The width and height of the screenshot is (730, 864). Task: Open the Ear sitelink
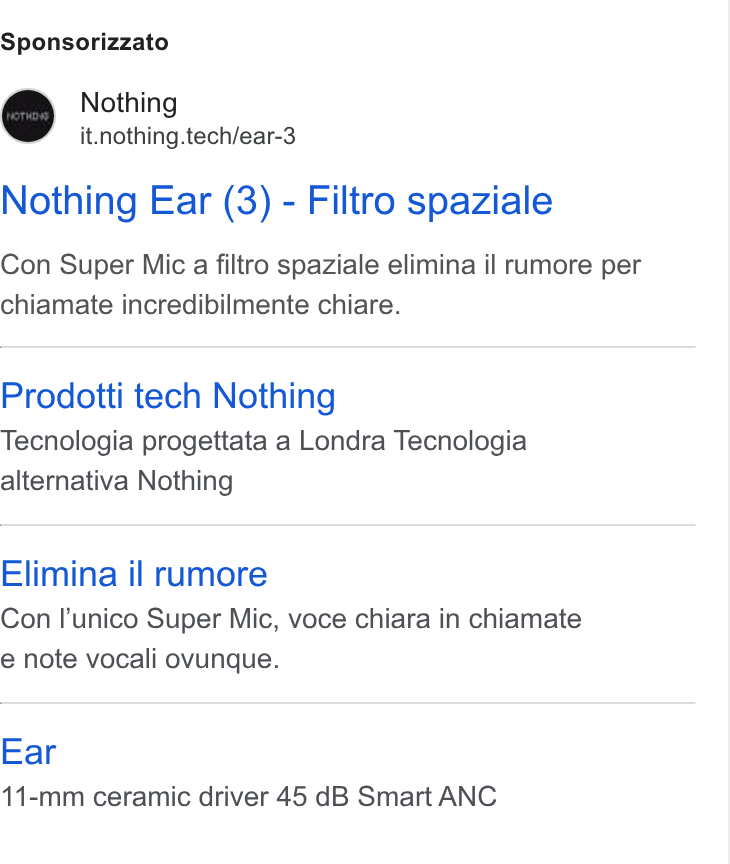click(29, 752)
